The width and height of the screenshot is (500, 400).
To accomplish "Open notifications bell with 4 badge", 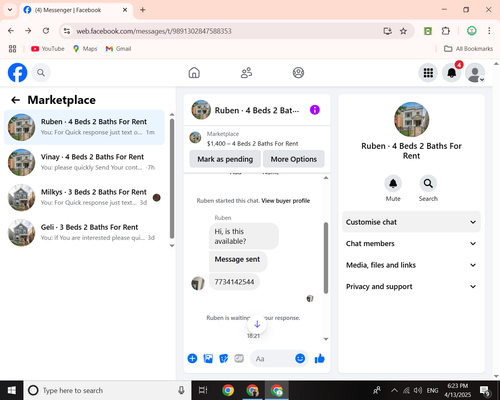I will point(452,72).
